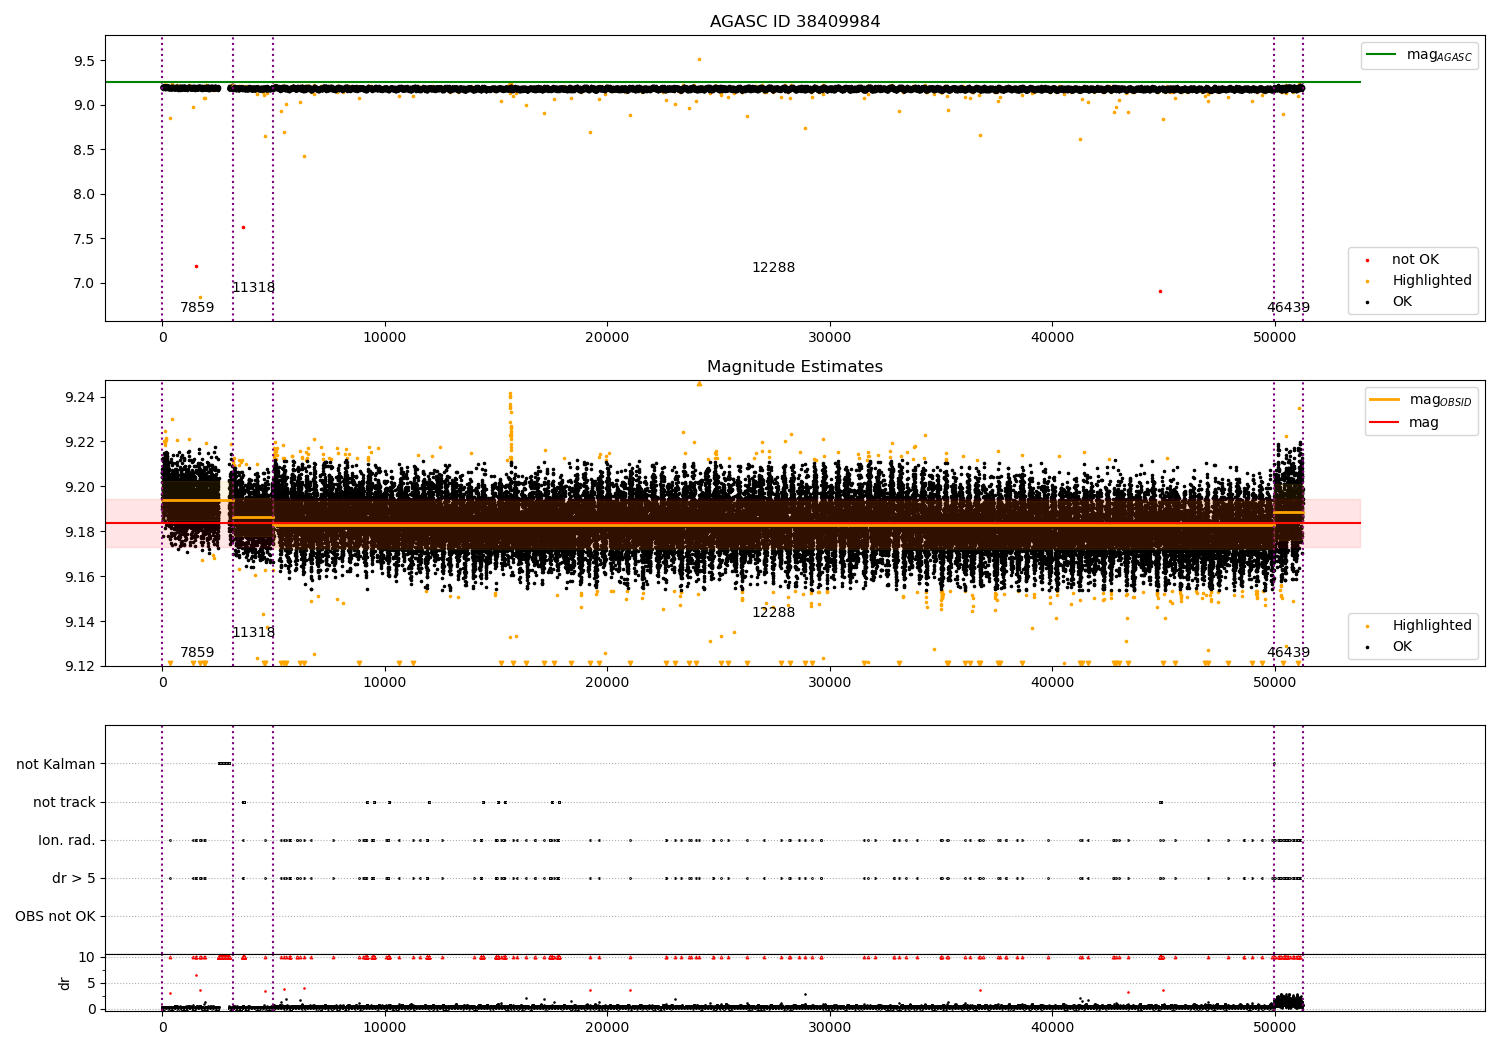Click the 9.18 tick on middle plot y-axis
The image size is (1500, 1050).
point(80,532)
